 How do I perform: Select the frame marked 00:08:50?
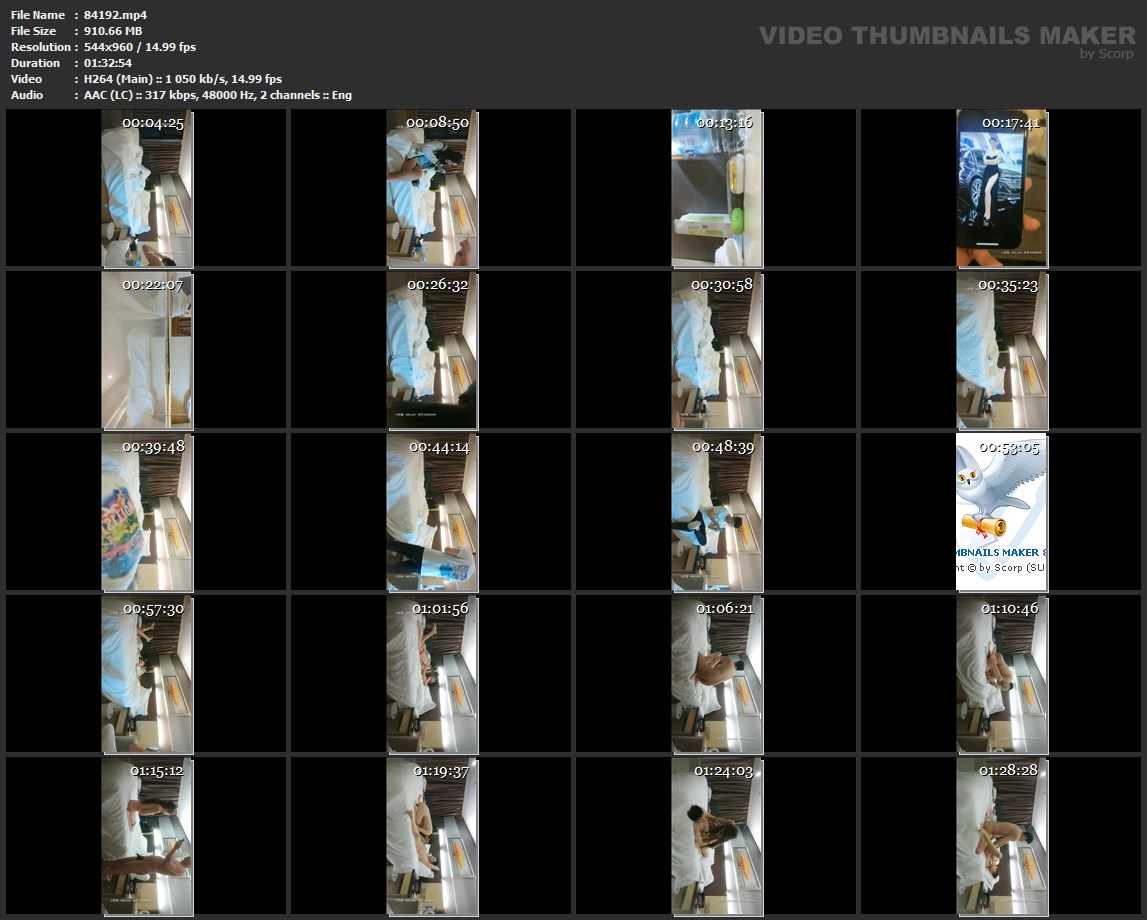432,189
